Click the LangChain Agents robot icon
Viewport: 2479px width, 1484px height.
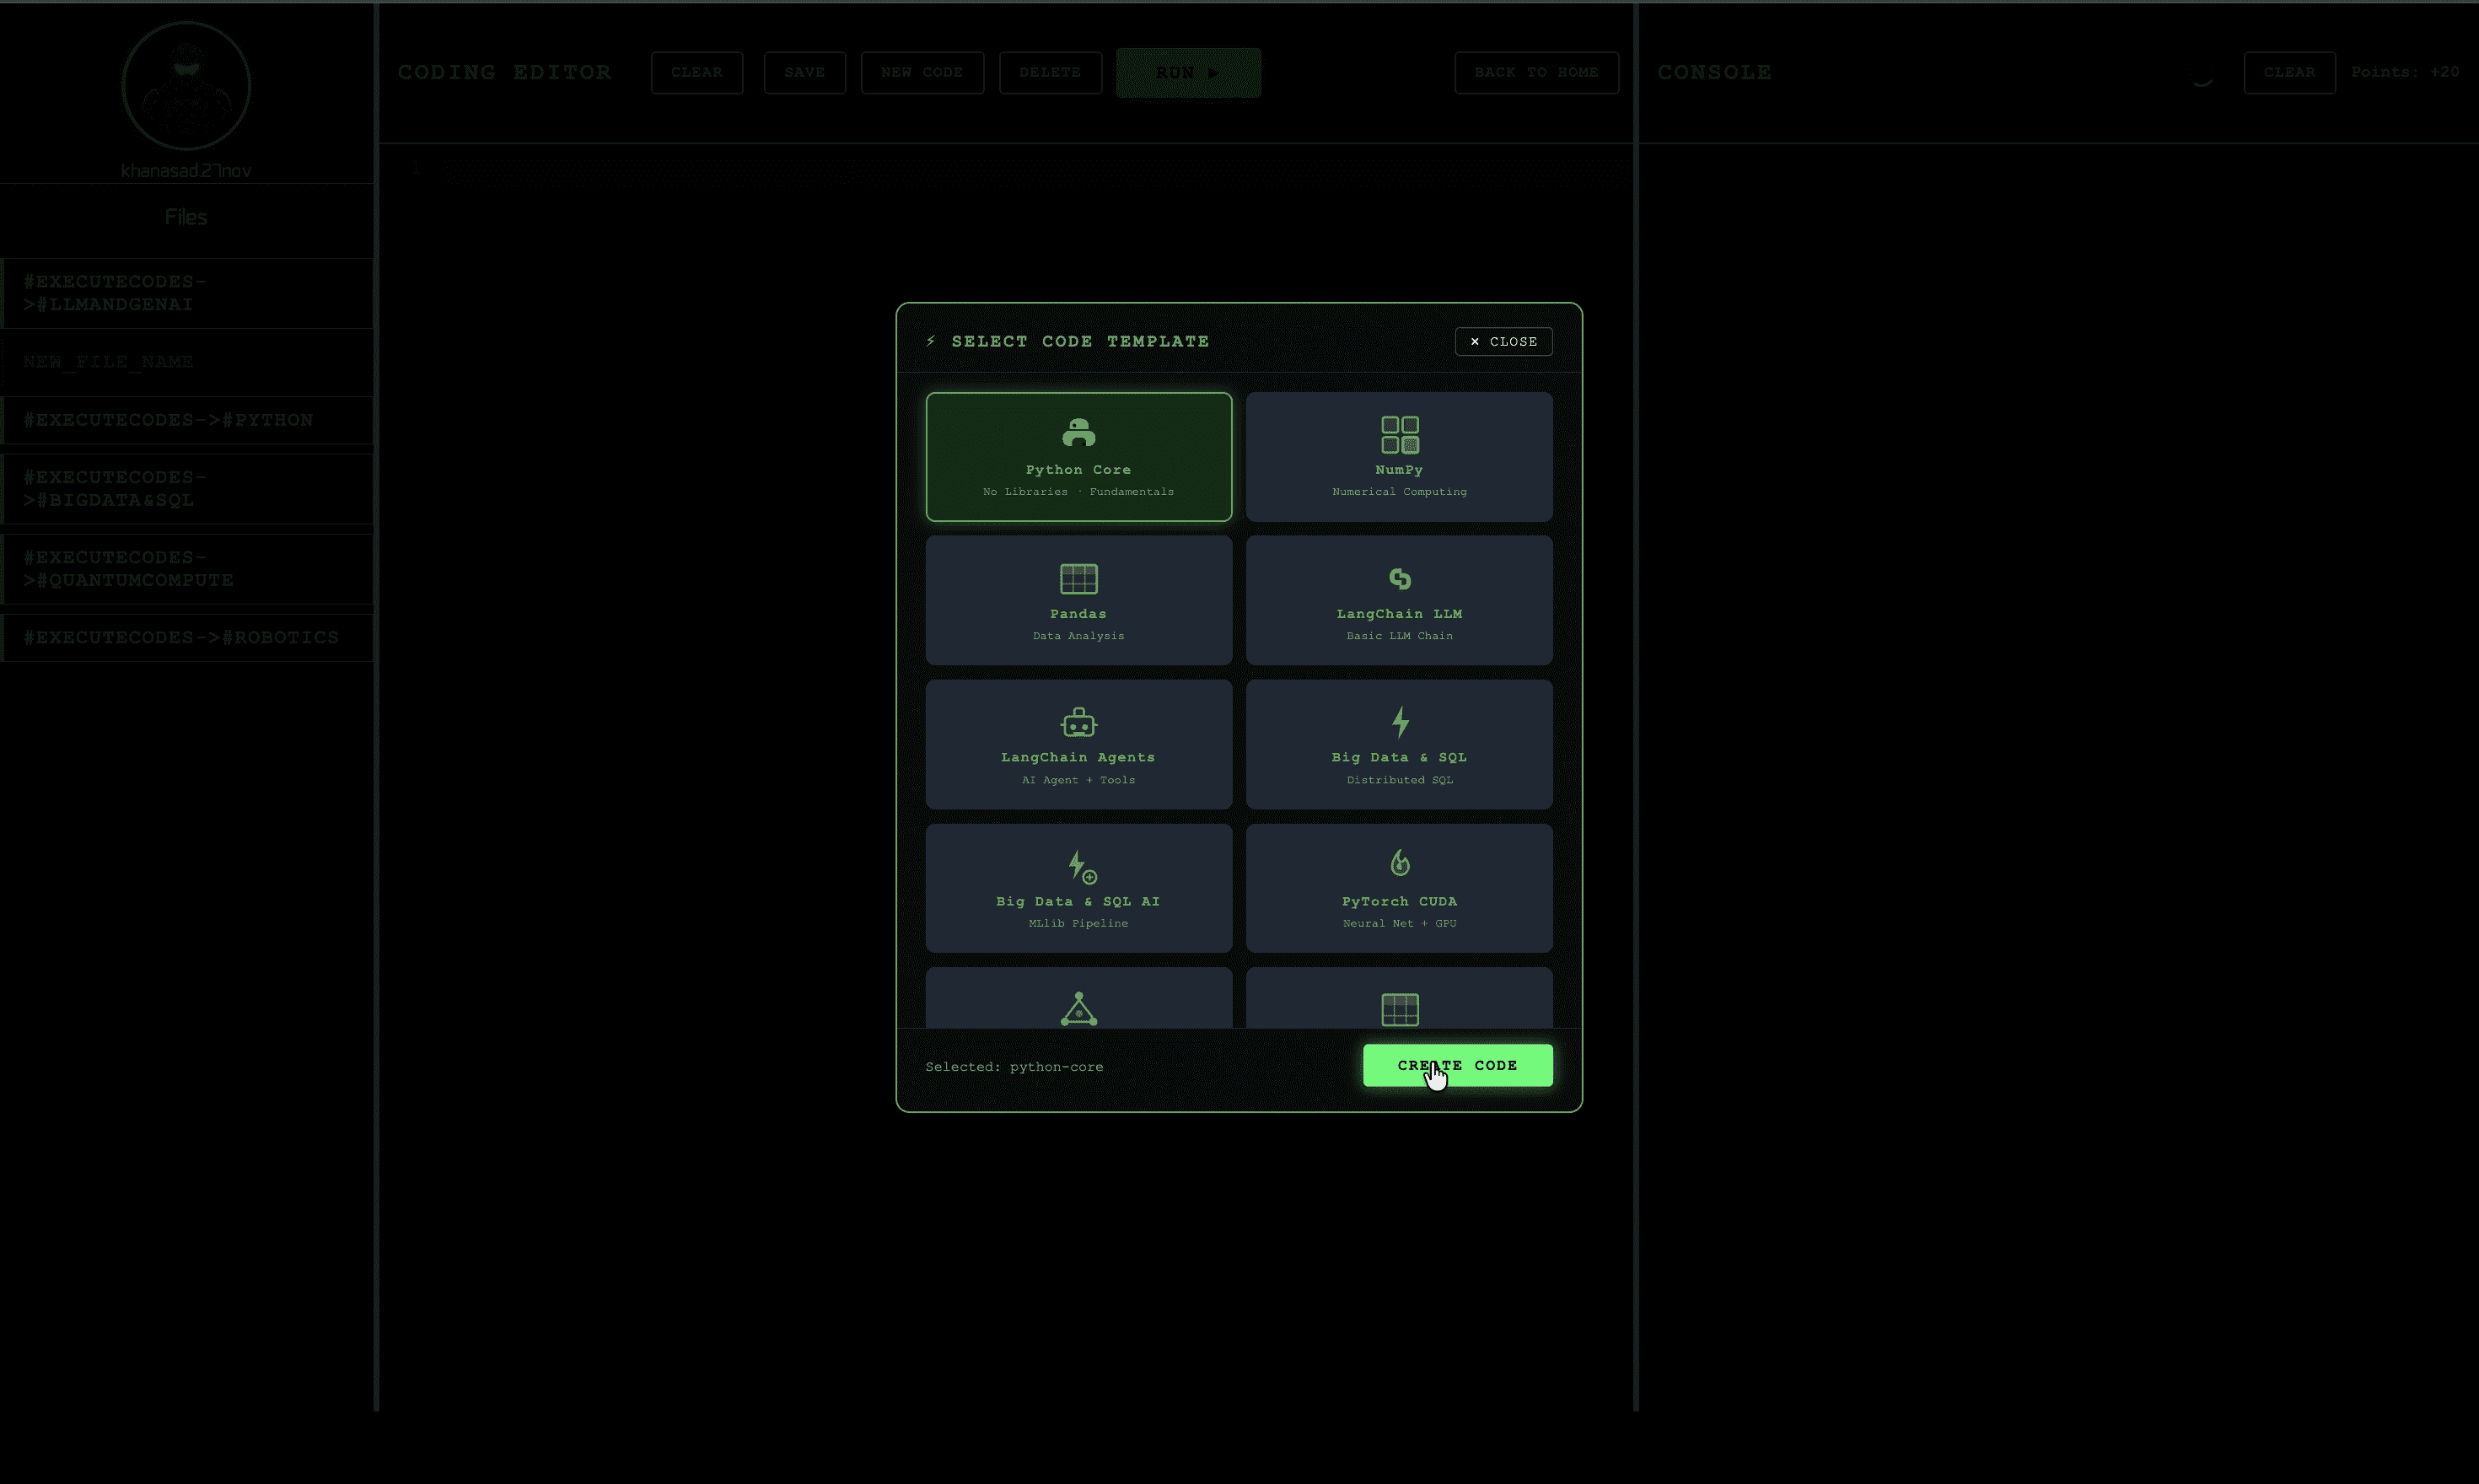(1078, 722)
